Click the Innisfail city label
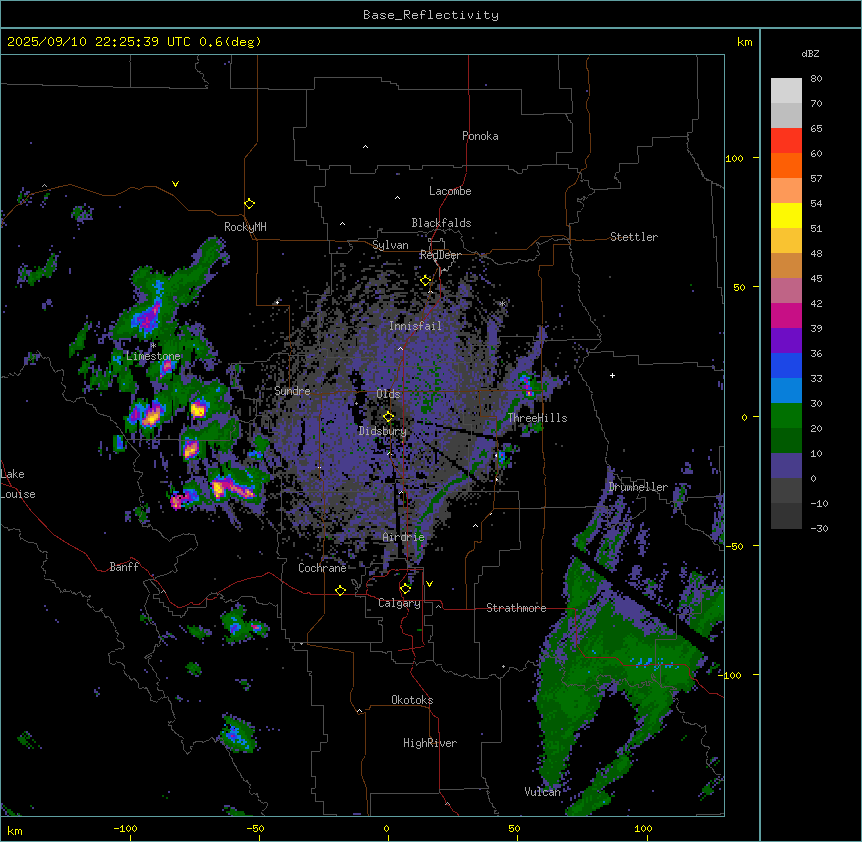Viewport: 862px width, 842px height. pos(415,326)
